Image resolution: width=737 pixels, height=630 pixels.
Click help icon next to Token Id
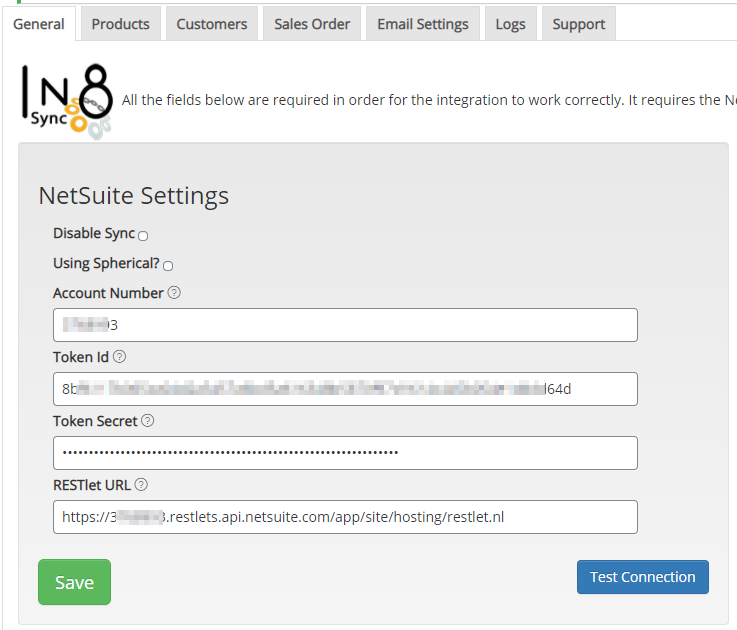[x=120, y=357]
